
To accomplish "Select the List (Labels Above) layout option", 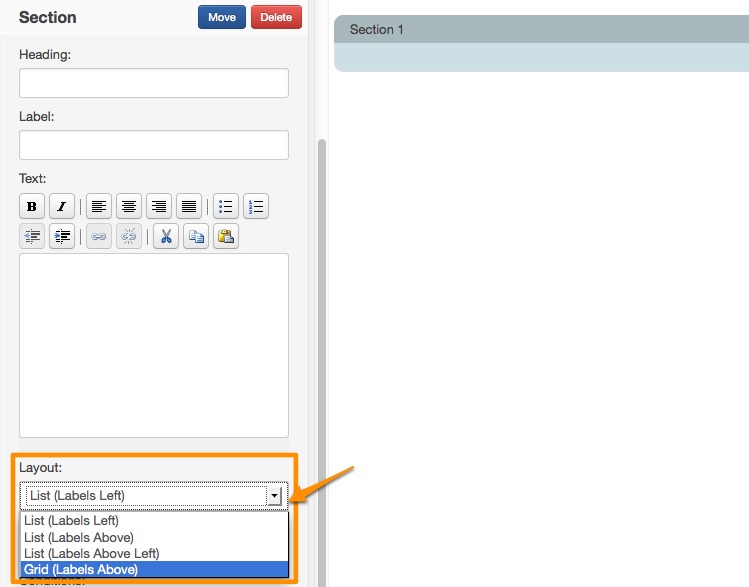I will click(79, 537).
